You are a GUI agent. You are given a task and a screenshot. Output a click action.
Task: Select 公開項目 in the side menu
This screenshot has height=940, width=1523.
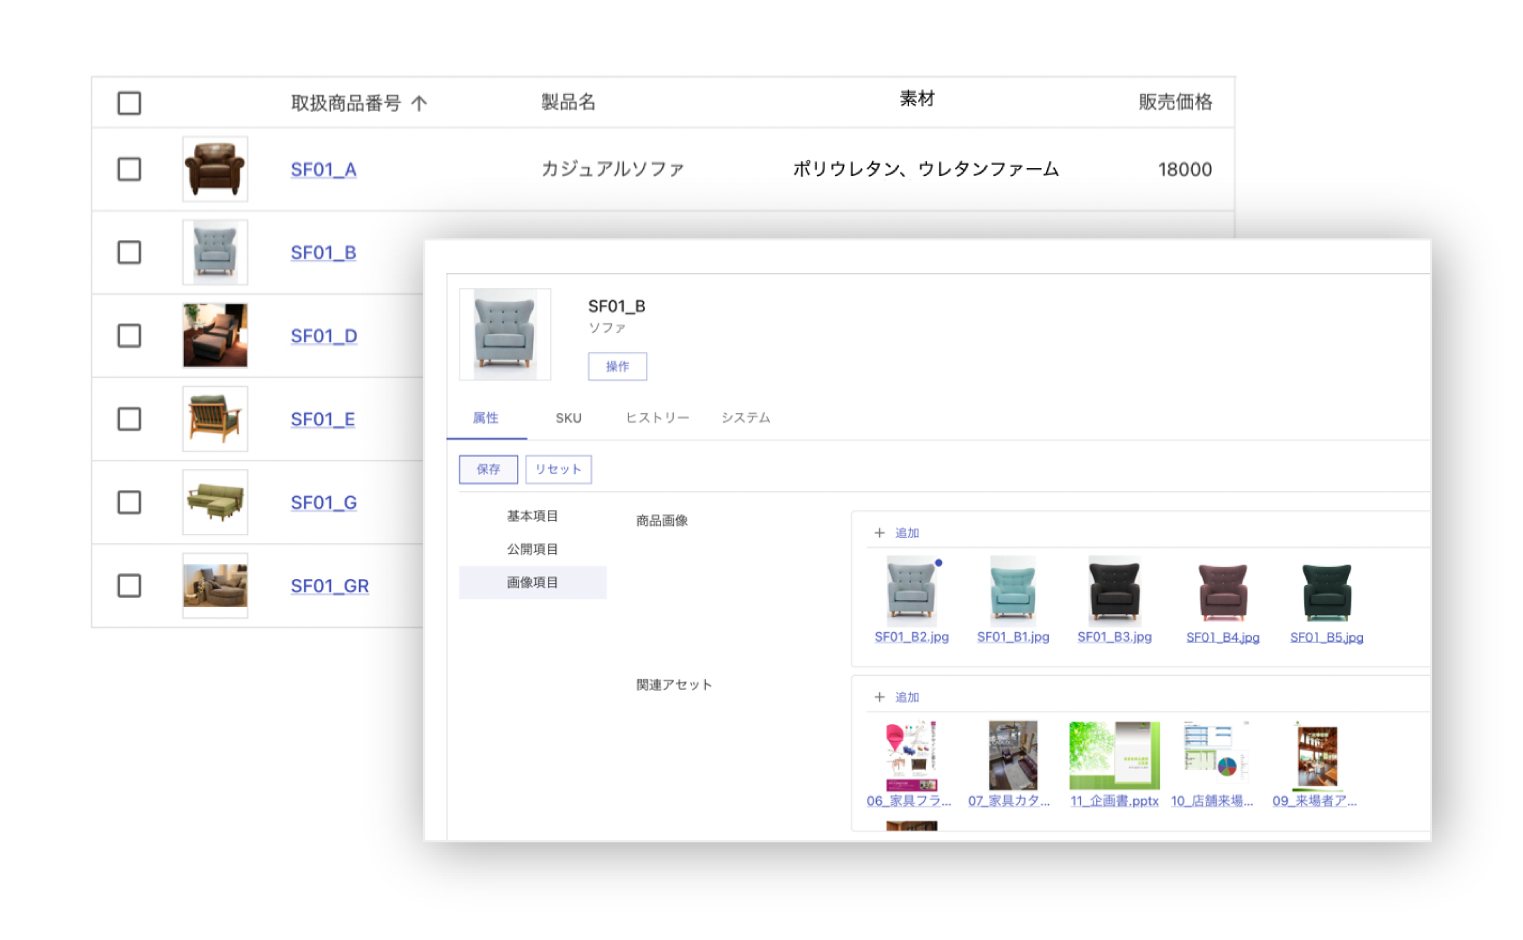(532, 549)
